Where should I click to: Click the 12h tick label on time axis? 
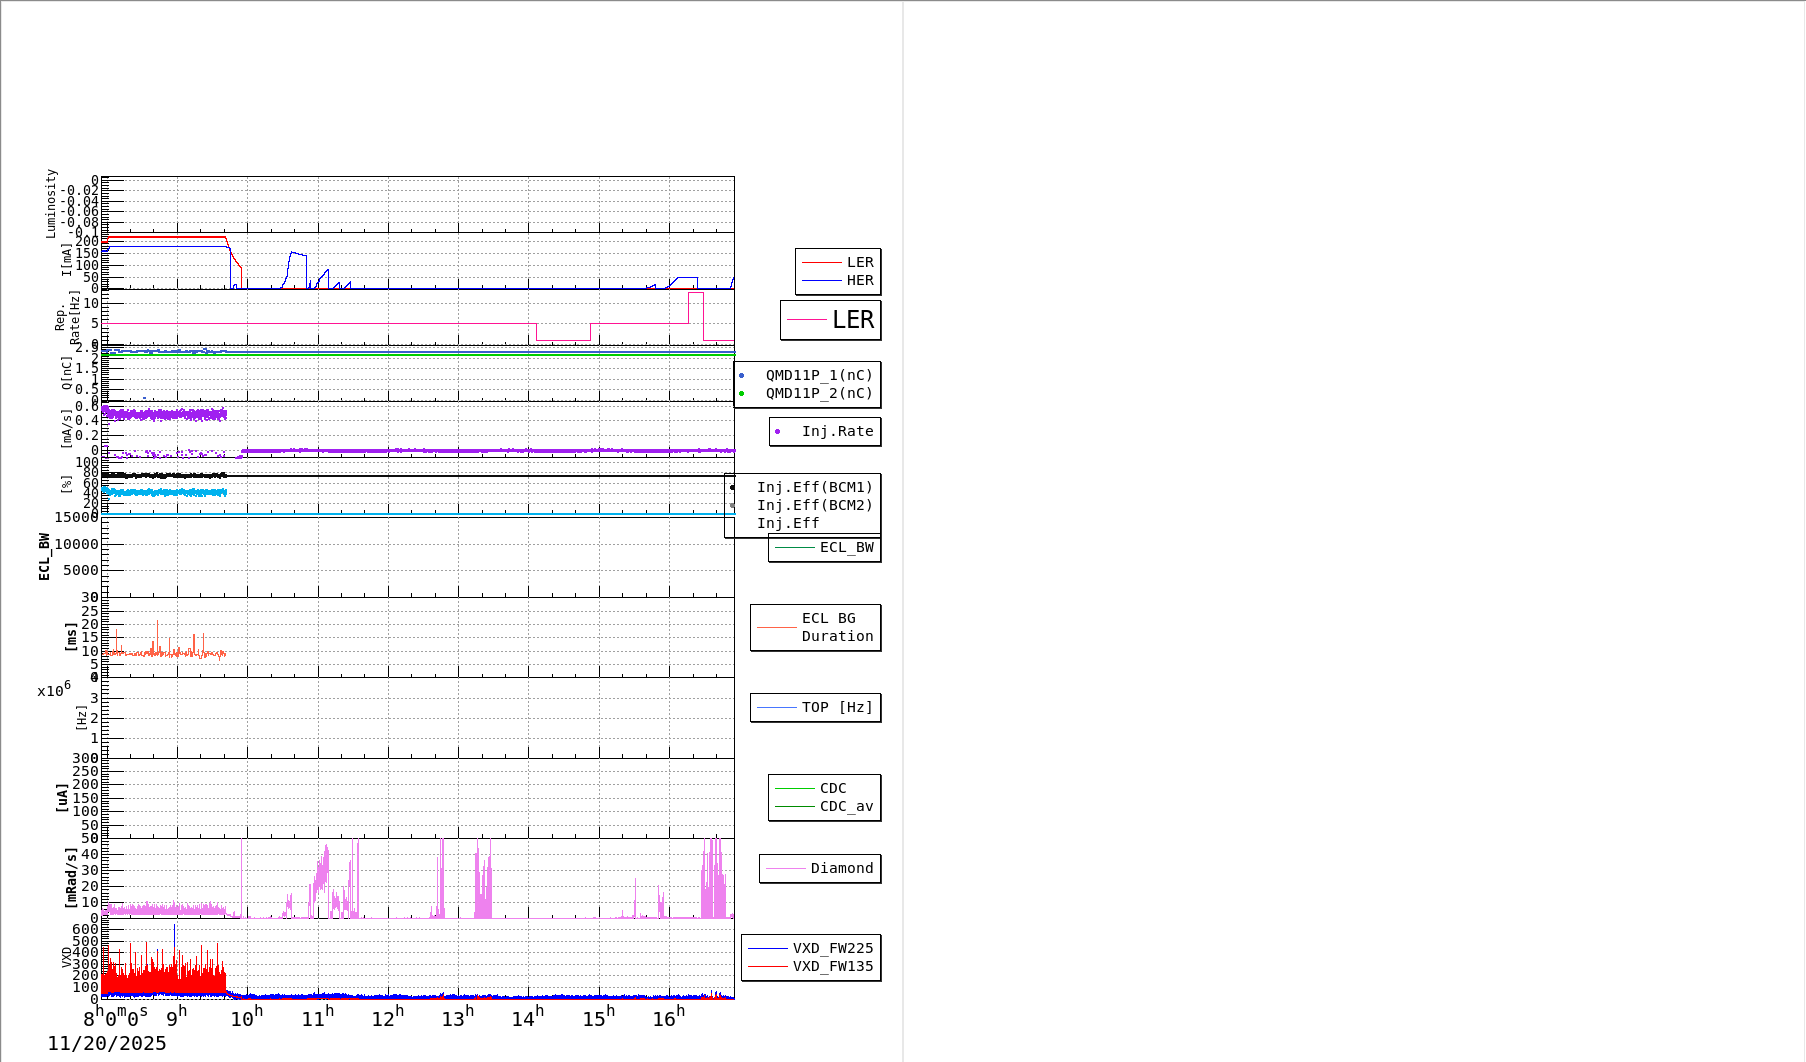coord(387,1018)
